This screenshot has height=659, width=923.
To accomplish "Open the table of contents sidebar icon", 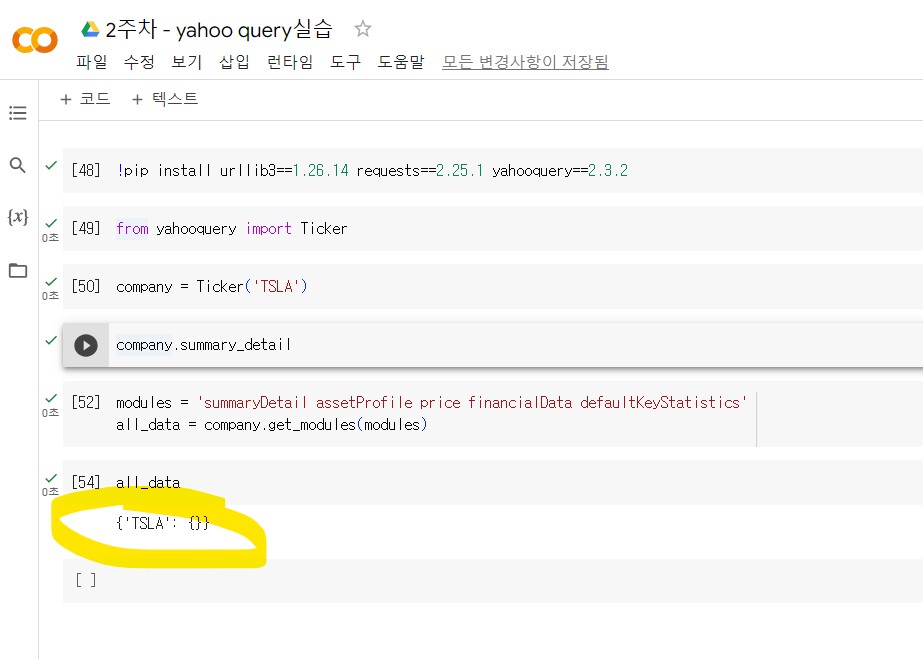I will 18,113.
